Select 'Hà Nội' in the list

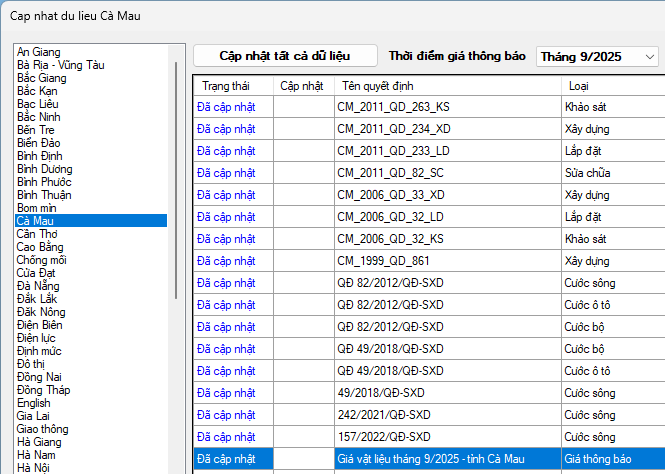click(33, 467)
